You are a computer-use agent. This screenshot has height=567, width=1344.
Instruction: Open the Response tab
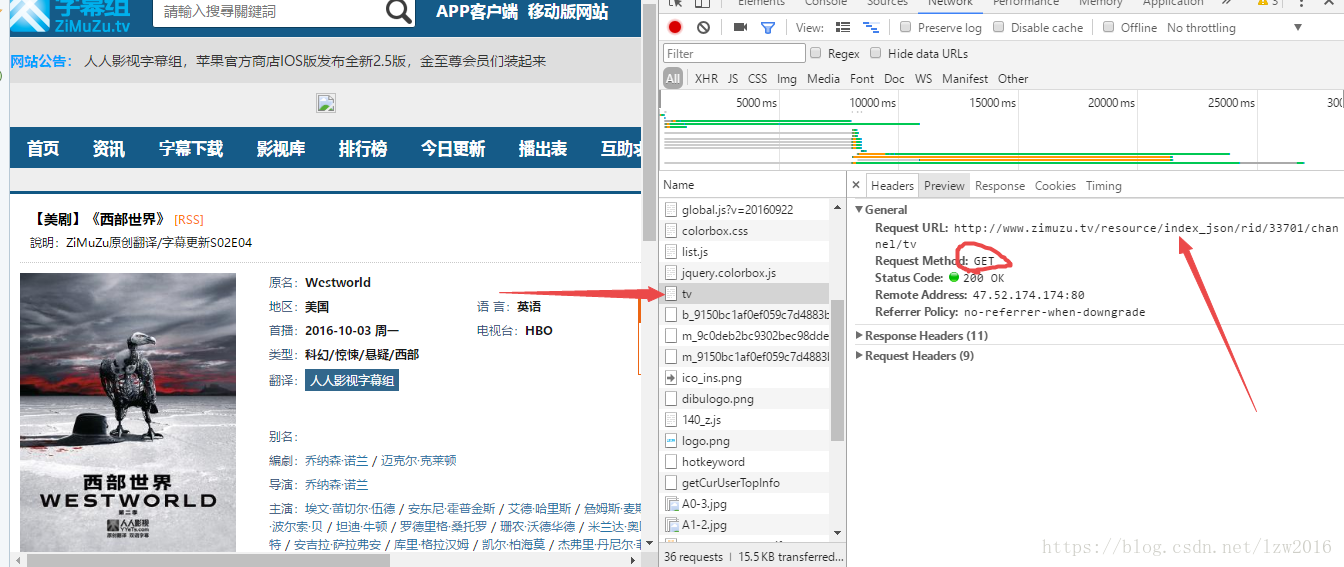pos(1000,186)
